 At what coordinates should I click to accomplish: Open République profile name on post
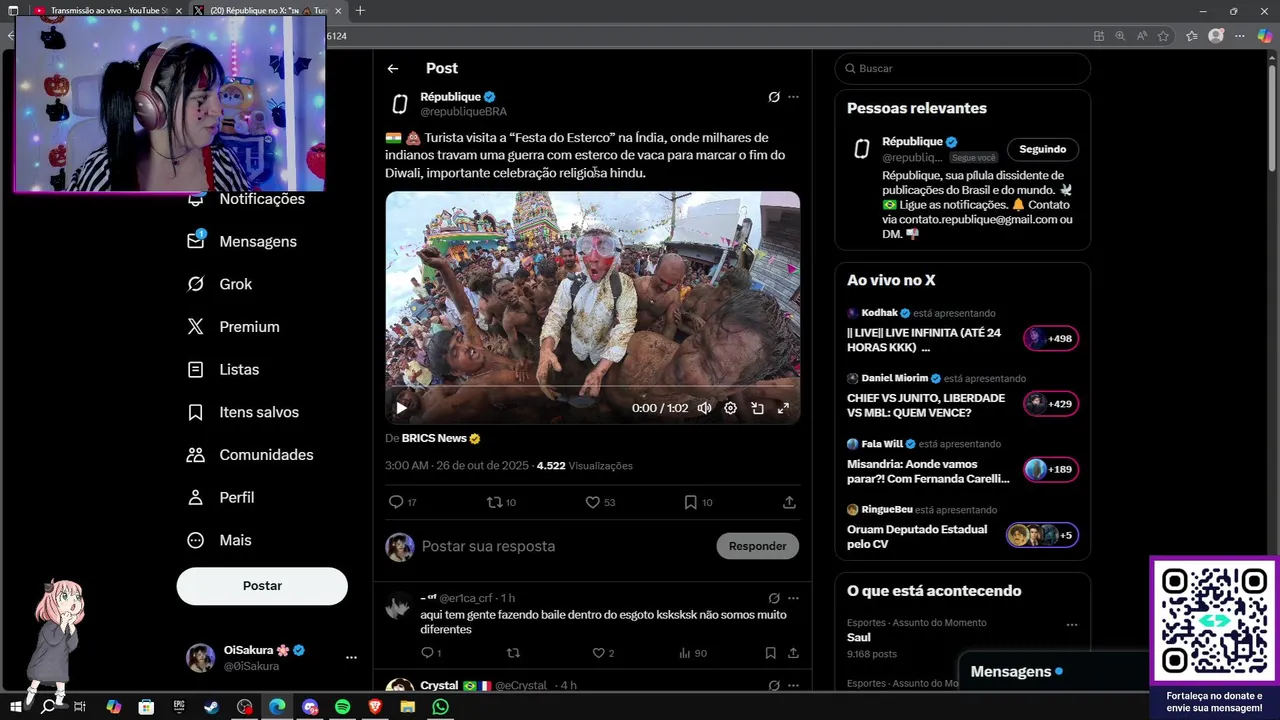(x=450, y=97)
